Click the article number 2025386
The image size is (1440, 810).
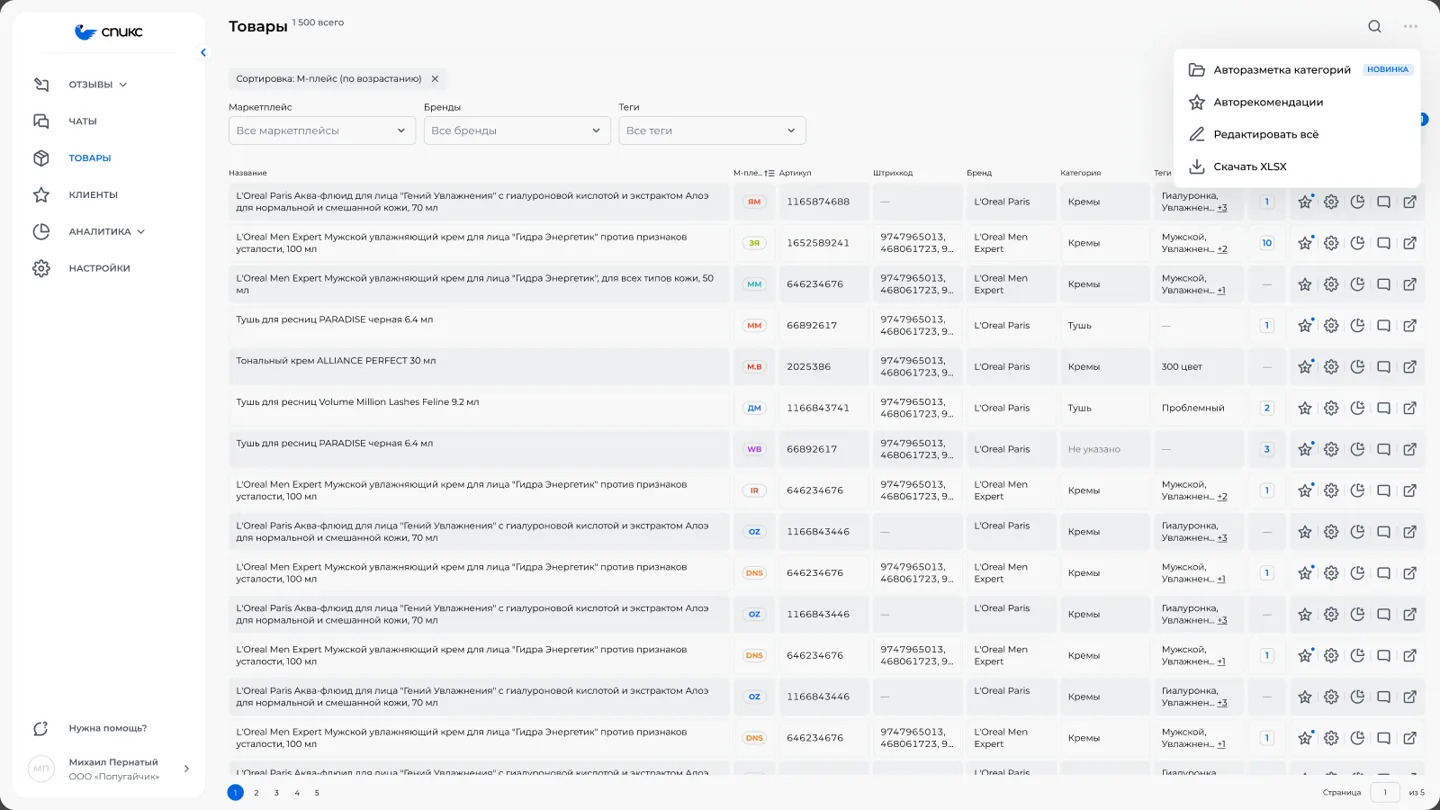(x=808, y=367)
